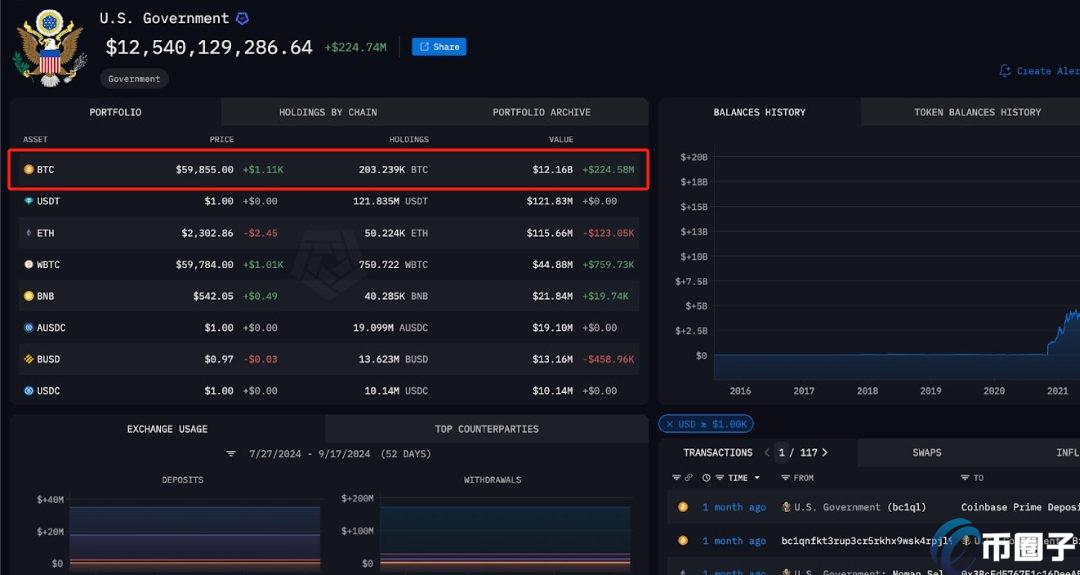Image resolution: width=1080 pixels, height=575 pixels.
Task: Click the U.S. Government eagle seal logo
Action: point(50,47)
